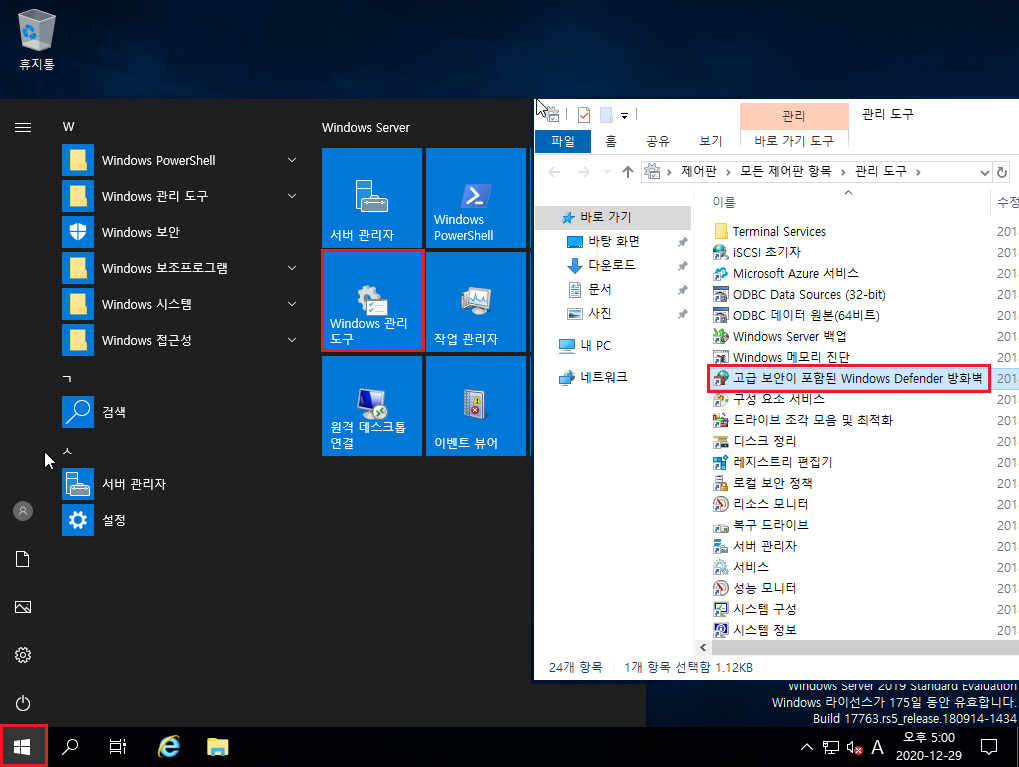The width and height of the screenshot is (1019, 767).
Task: Click the hamburger menu in the Start menu
Action: (23, 127)
